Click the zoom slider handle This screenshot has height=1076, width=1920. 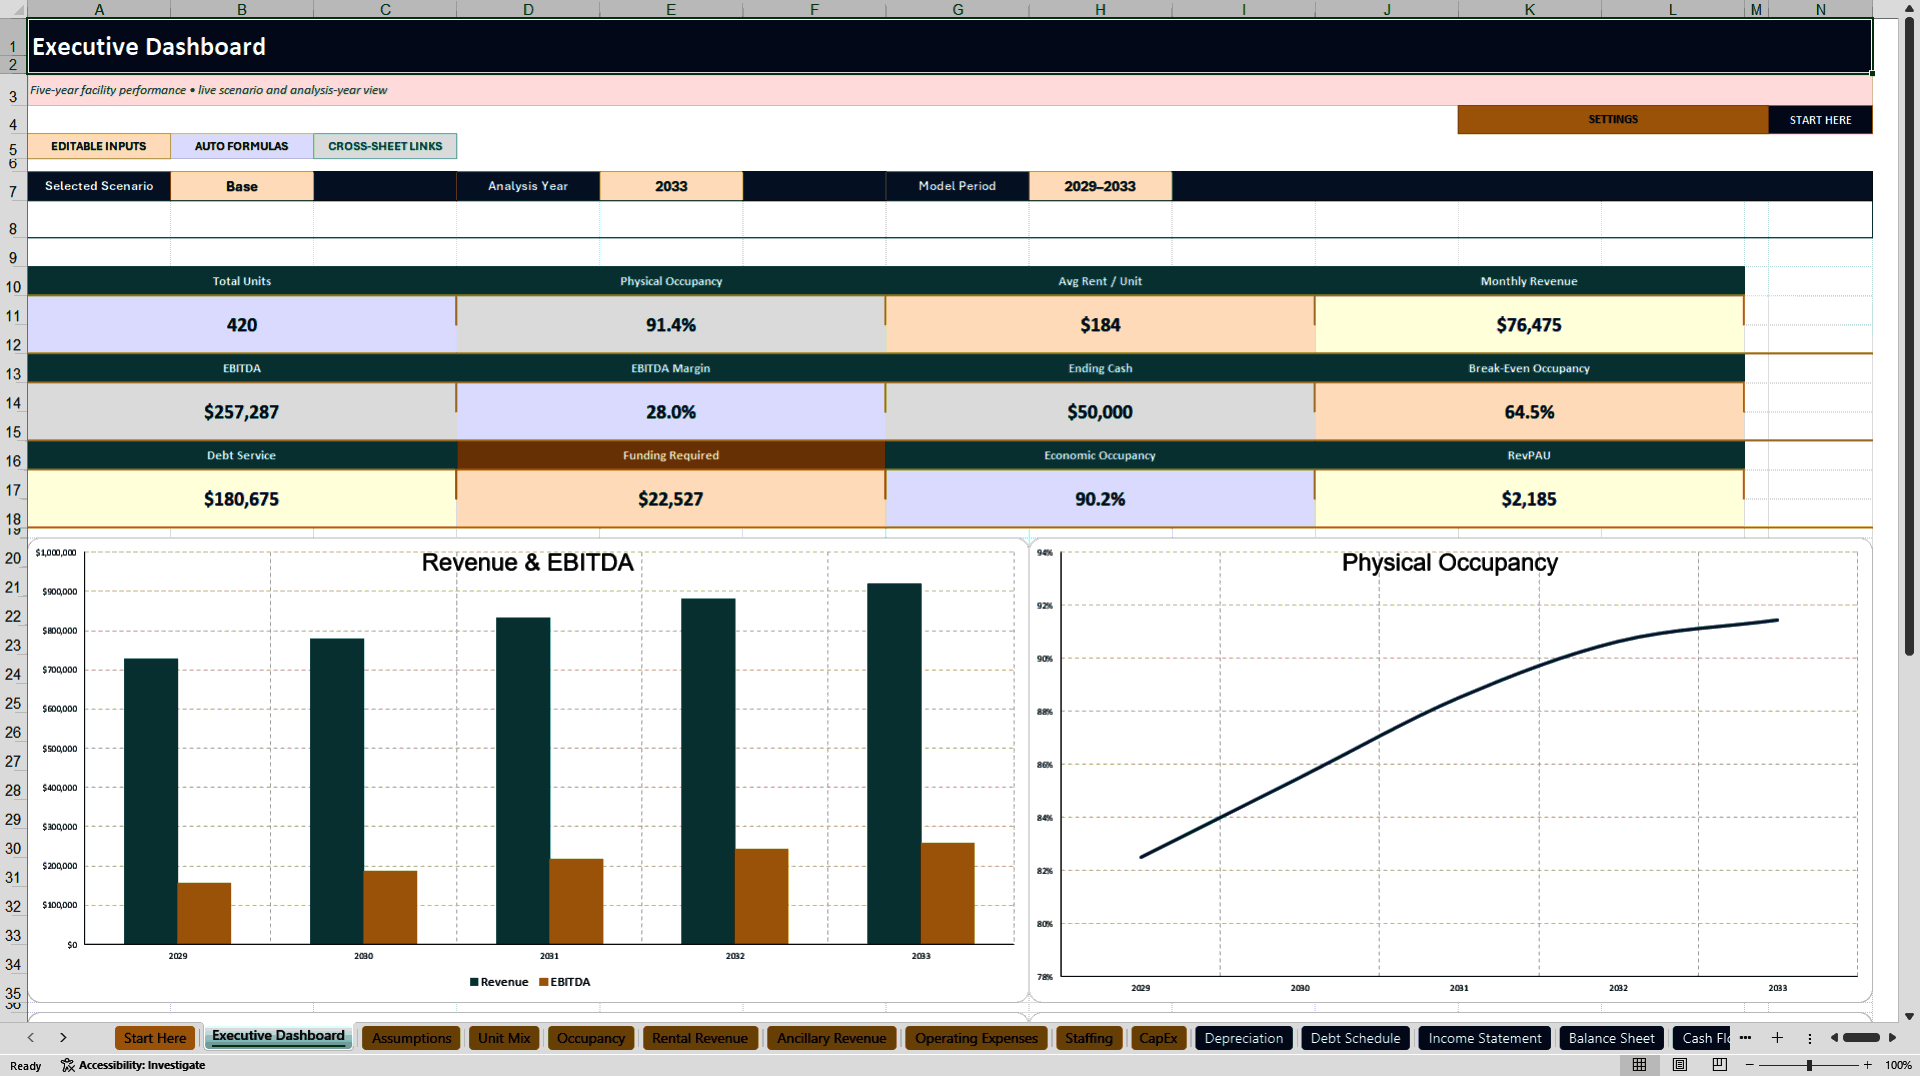tap(1809, 1065)
